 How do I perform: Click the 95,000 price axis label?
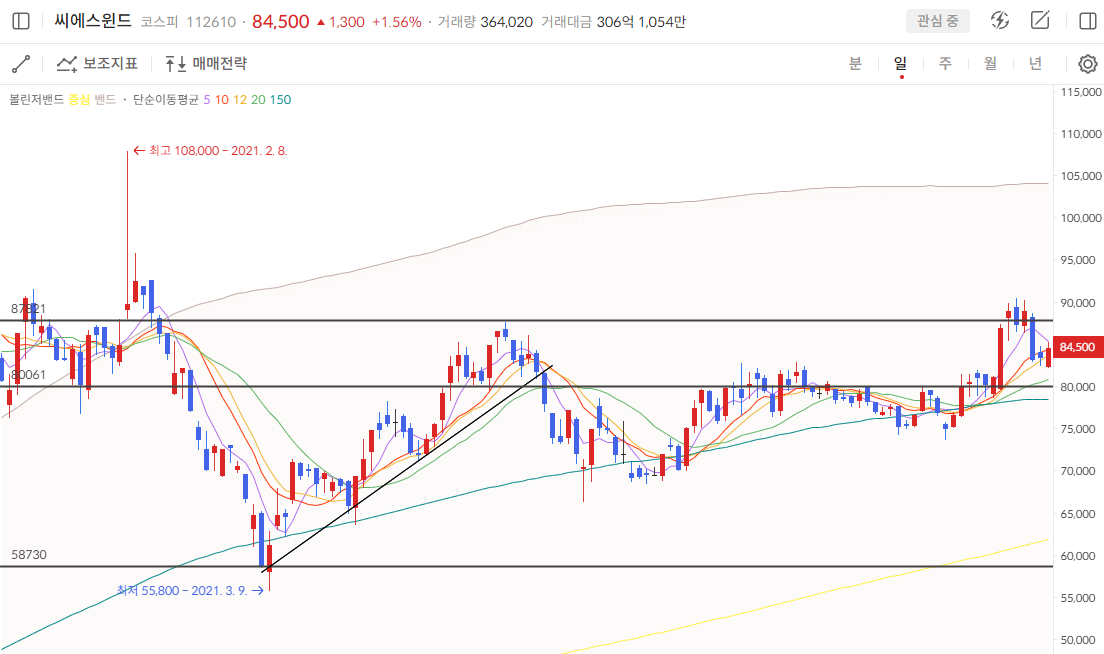1078,260
